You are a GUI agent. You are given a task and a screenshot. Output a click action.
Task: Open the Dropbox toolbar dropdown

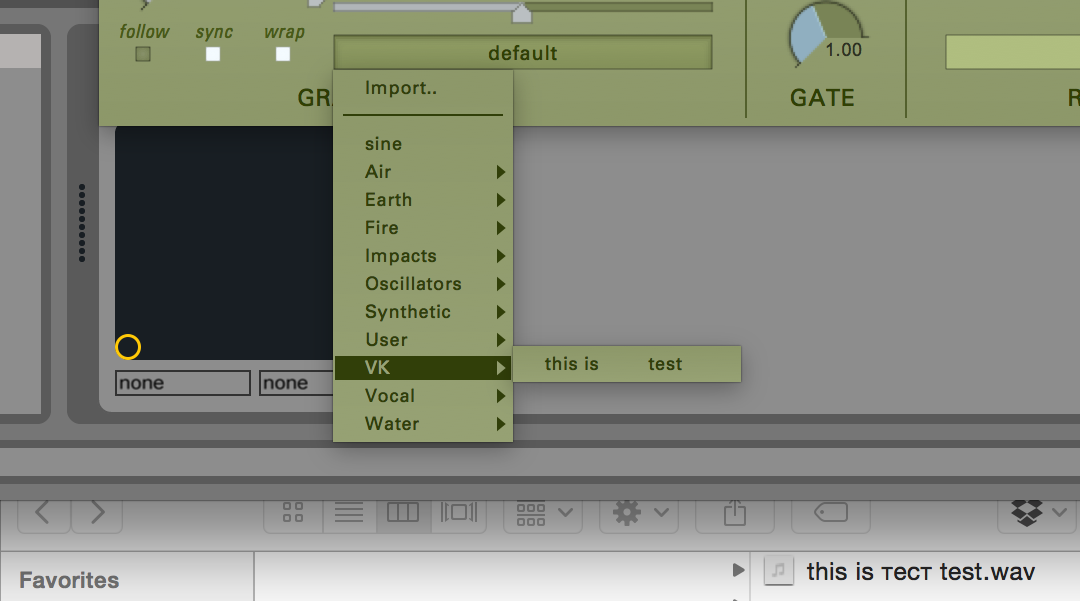1037,513
